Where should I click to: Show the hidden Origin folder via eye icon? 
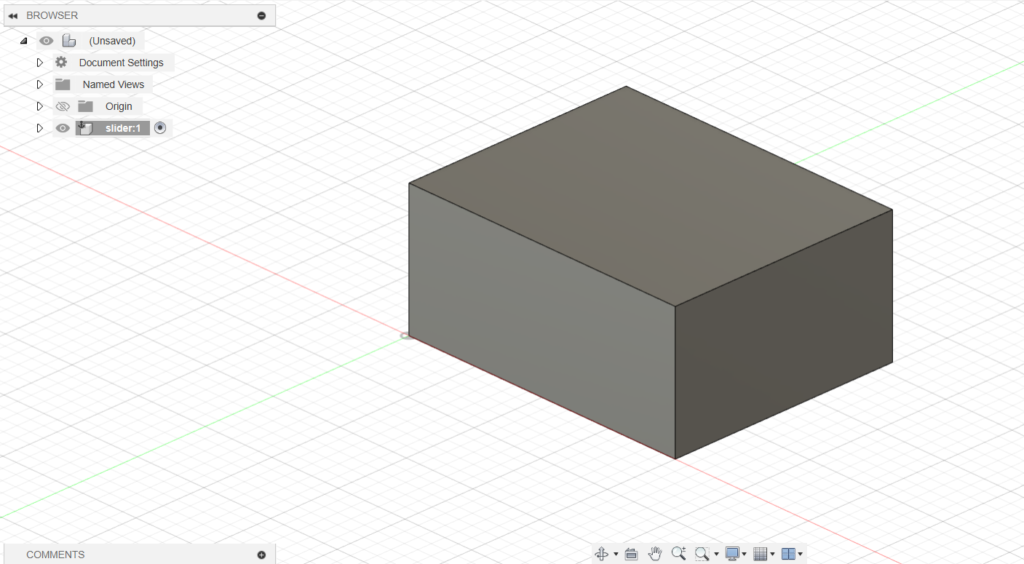(62, 106)
